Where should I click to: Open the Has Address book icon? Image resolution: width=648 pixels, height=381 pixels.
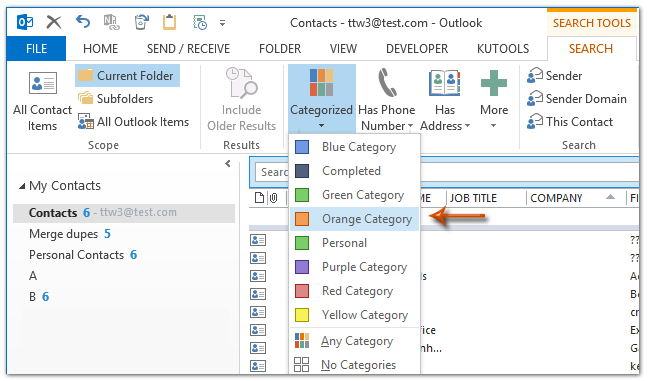click(445, 83)
